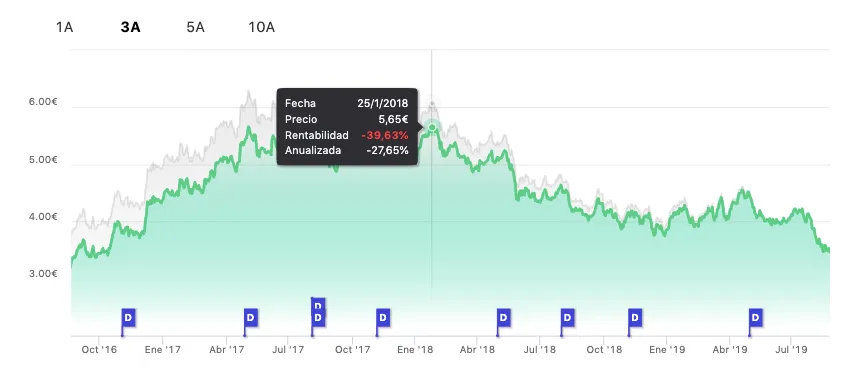The height and width of the screenshot is (369, 857).
Task: Click the 3.00€ y-axis label
Action: pos(43,273)
